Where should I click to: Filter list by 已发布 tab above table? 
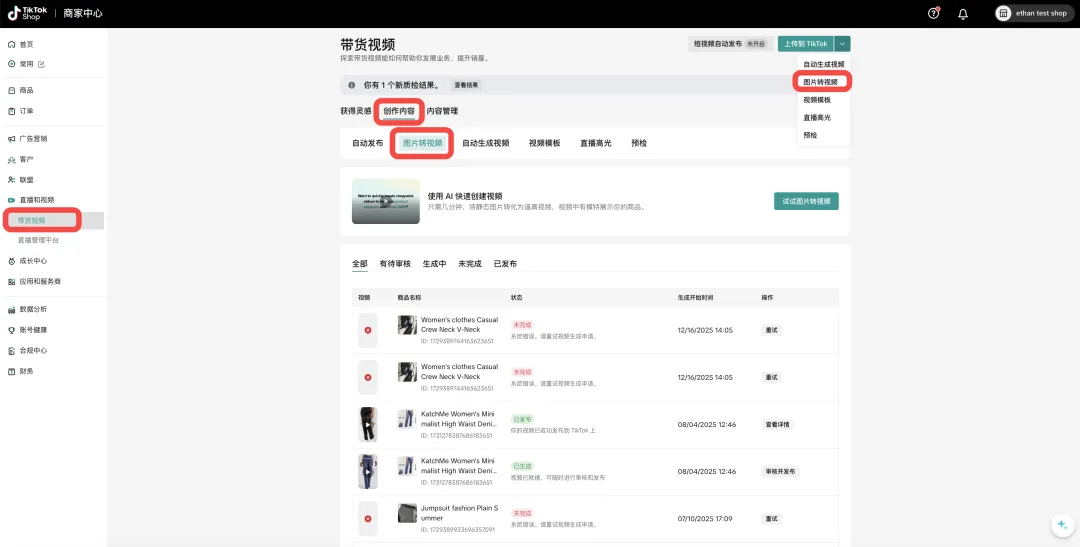pyautogui.click(x=505, y=264)
